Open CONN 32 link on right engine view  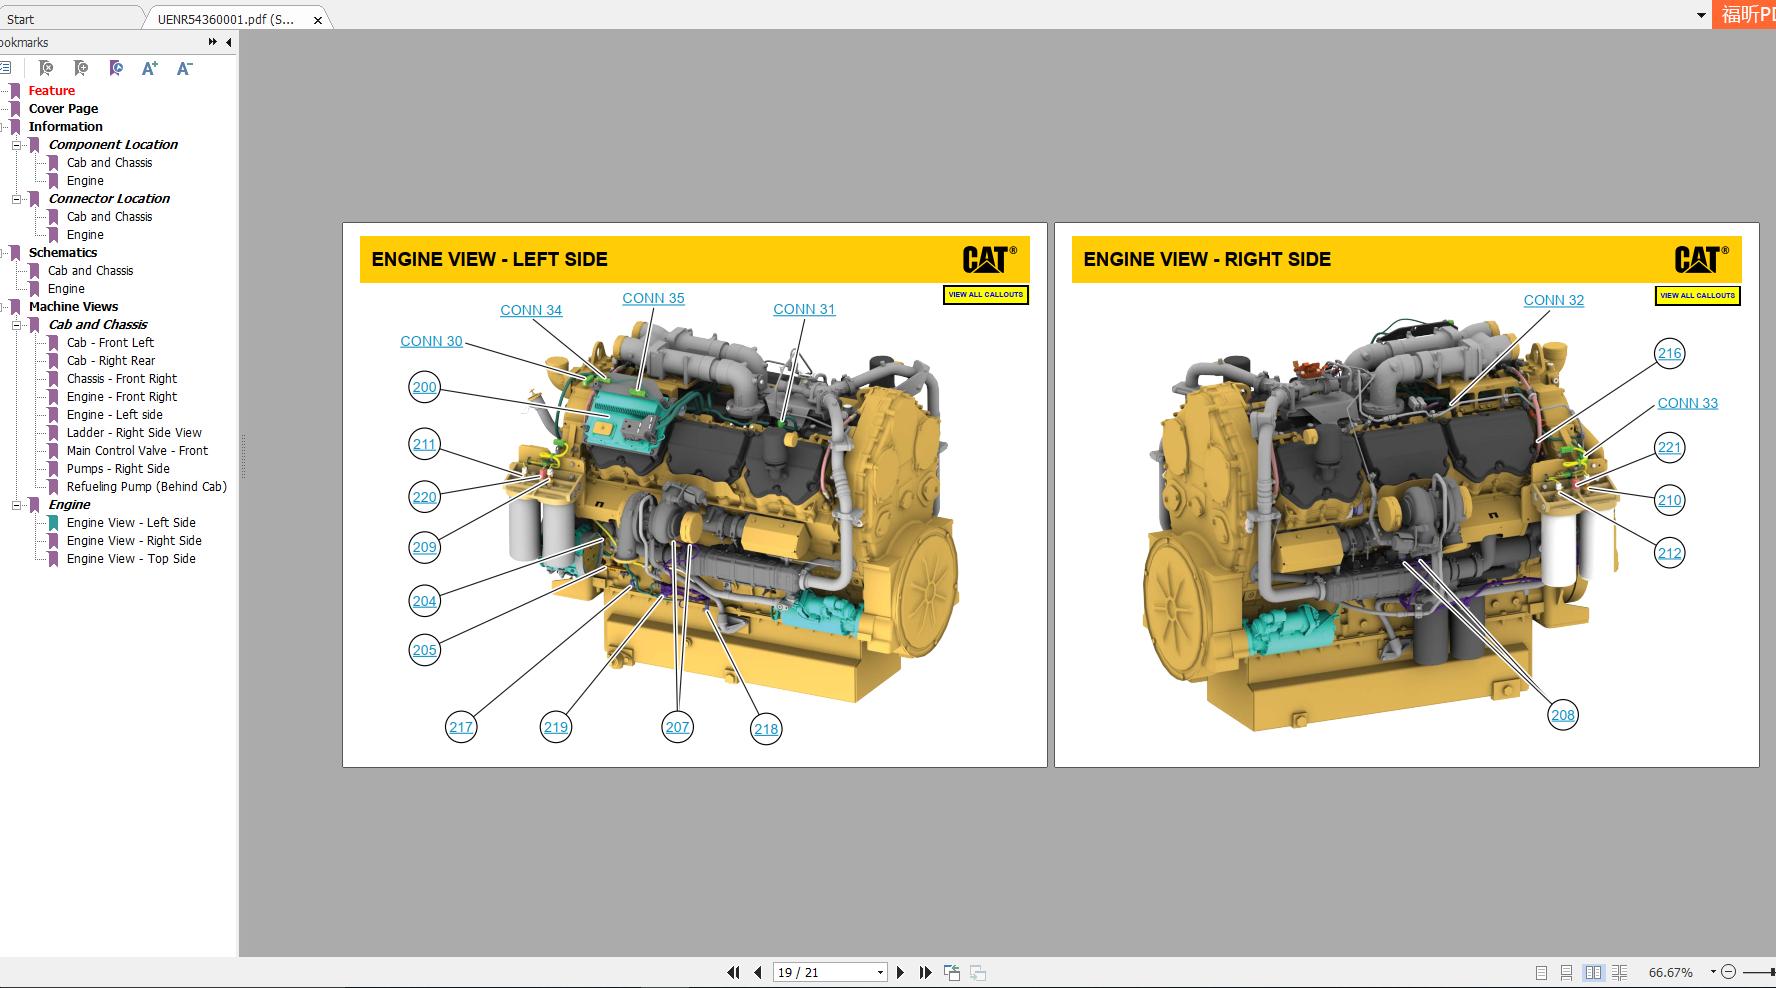(1553, 300)
